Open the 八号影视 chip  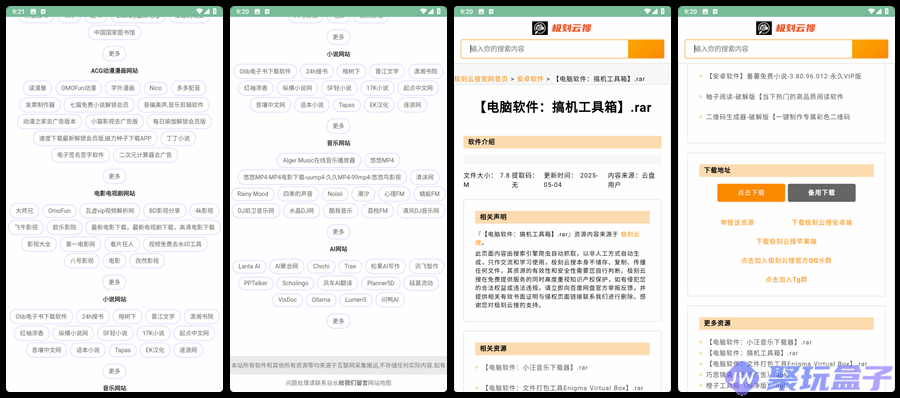82,261
